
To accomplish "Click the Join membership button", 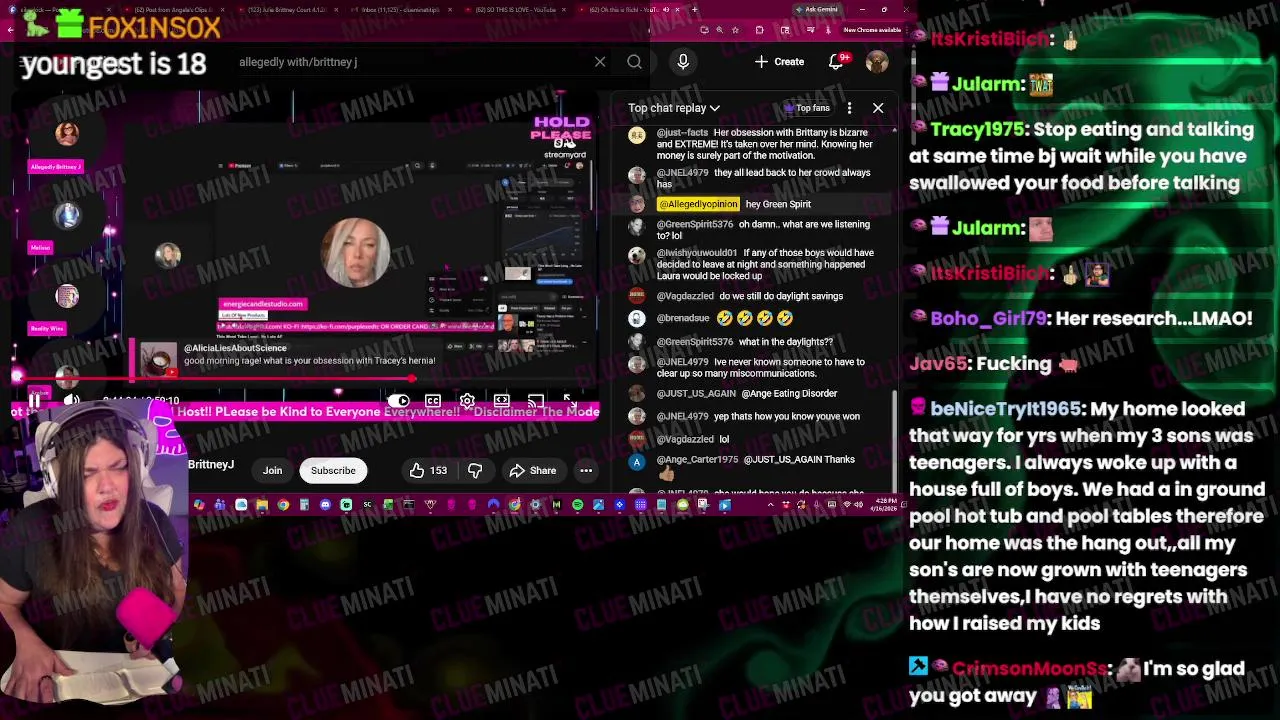I will click(x=272, y=470).
